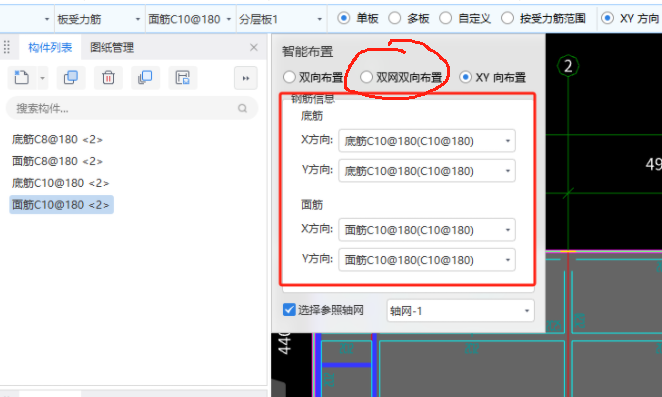
Task: Open the 面筋C10@180 toolbar dropdown
Action: click(x=190, y=19)
